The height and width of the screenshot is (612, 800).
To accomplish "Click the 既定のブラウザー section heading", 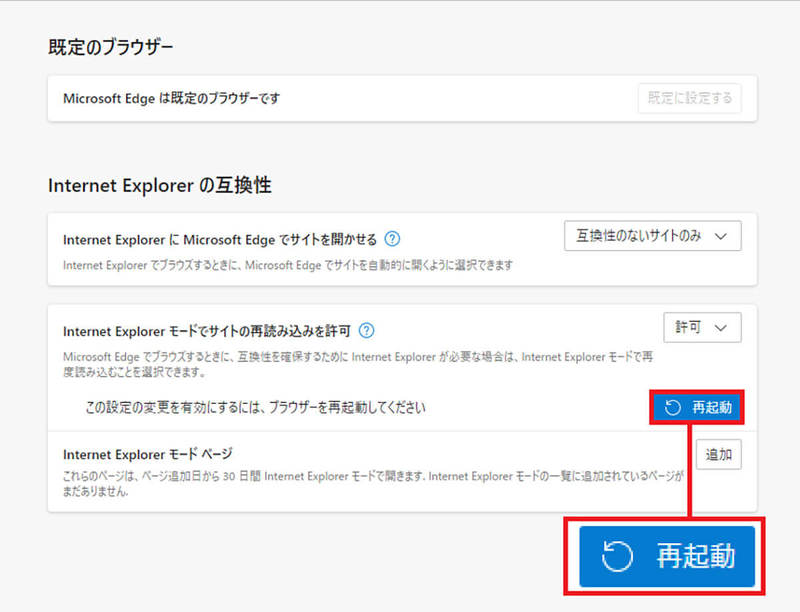I will (x=110, y=47).
